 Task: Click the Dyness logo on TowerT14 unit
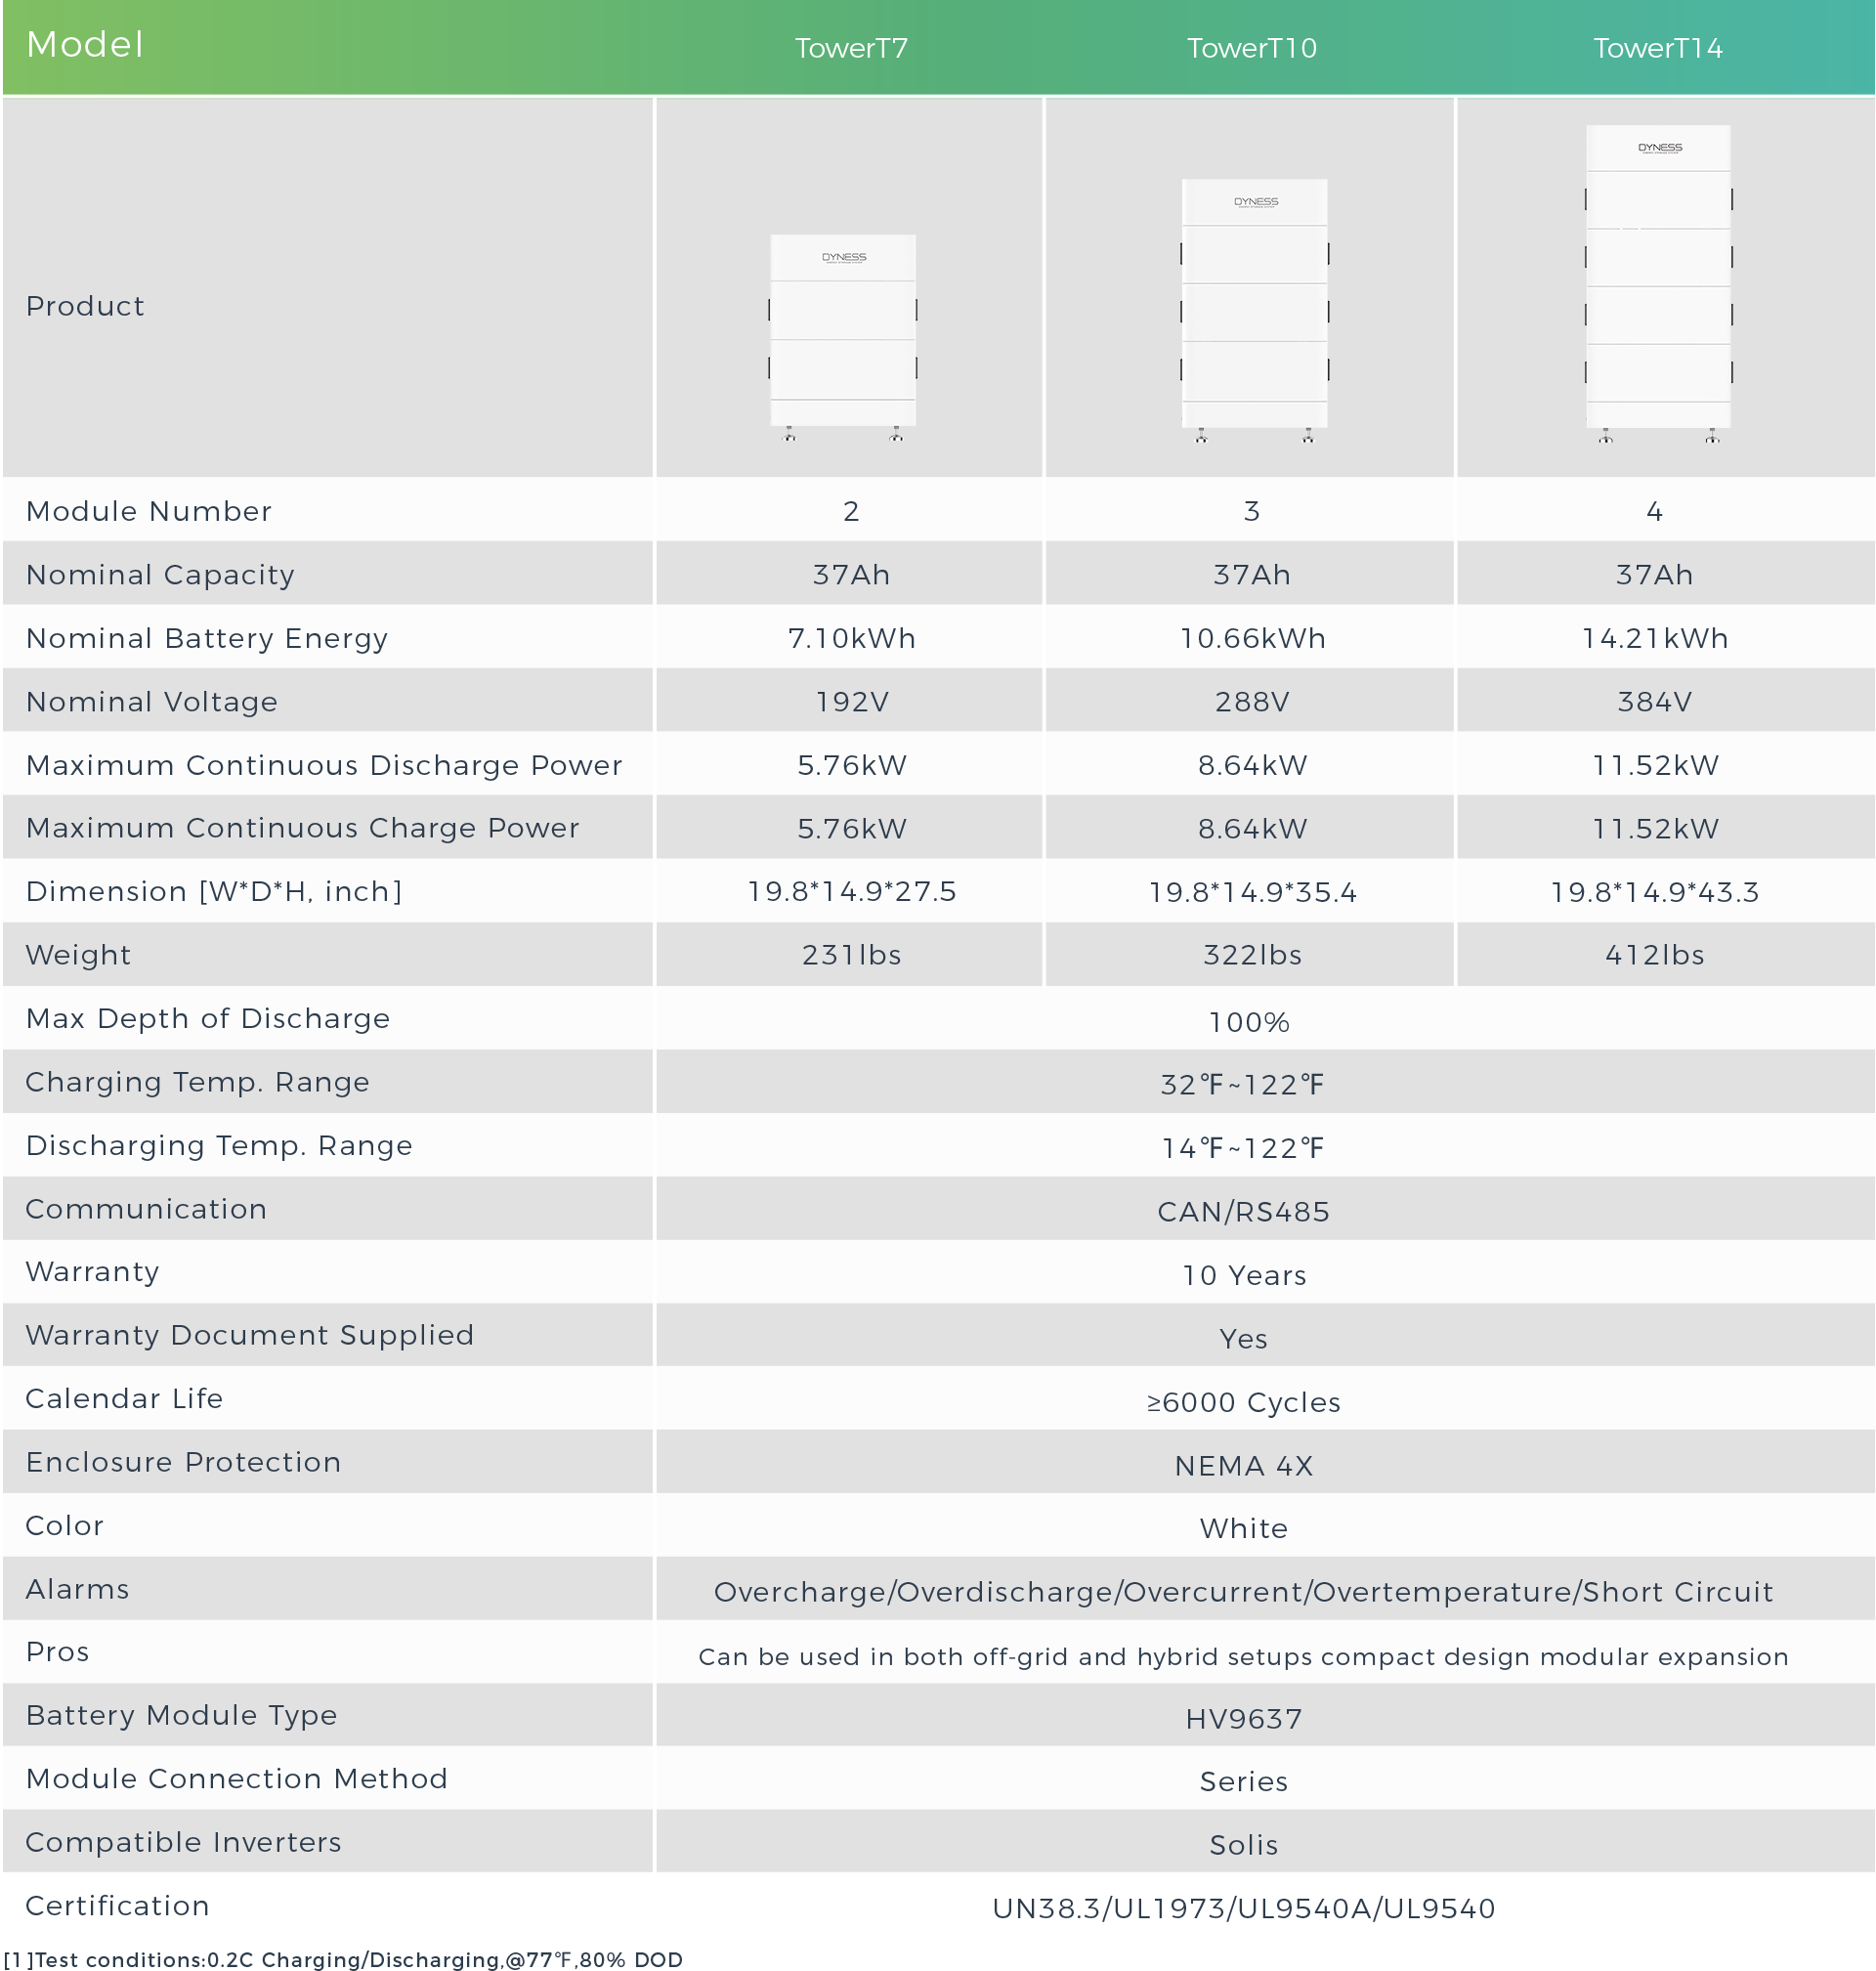tap(1660, 148)
